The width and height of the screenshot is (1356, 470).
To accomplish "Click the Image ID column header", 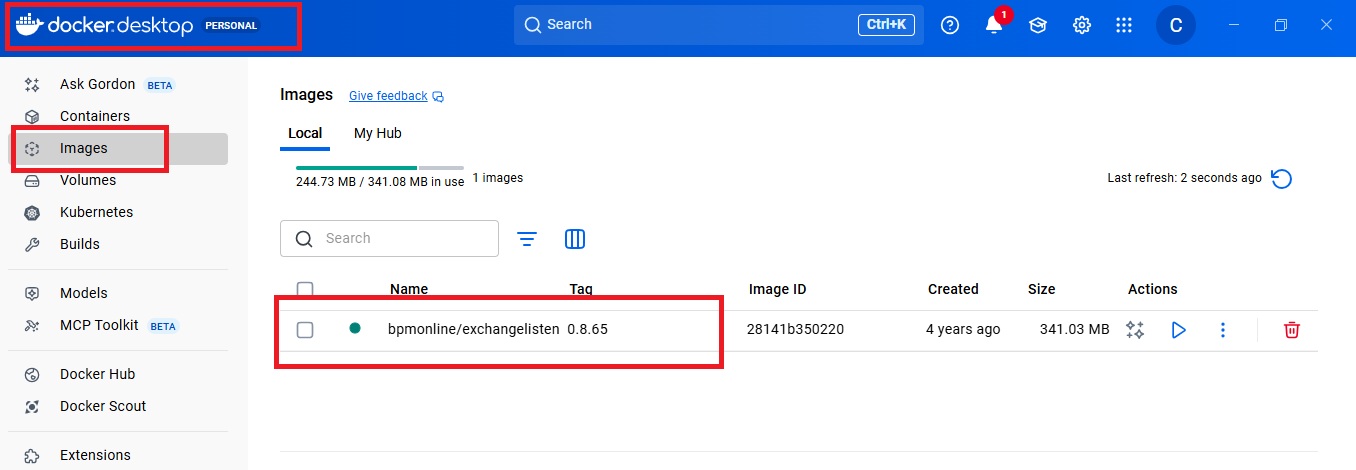I will (x=777, y=289).
